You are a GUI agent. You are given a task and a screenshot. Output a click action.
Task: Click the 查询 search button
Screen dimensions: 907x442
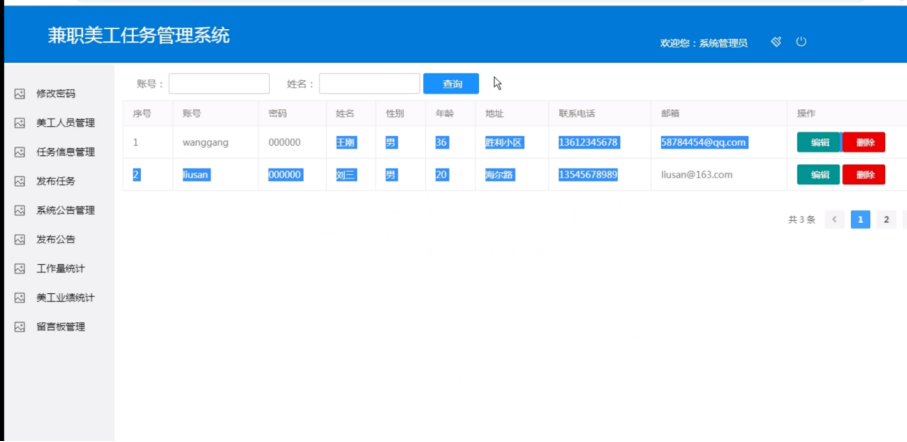click(451, 83)
